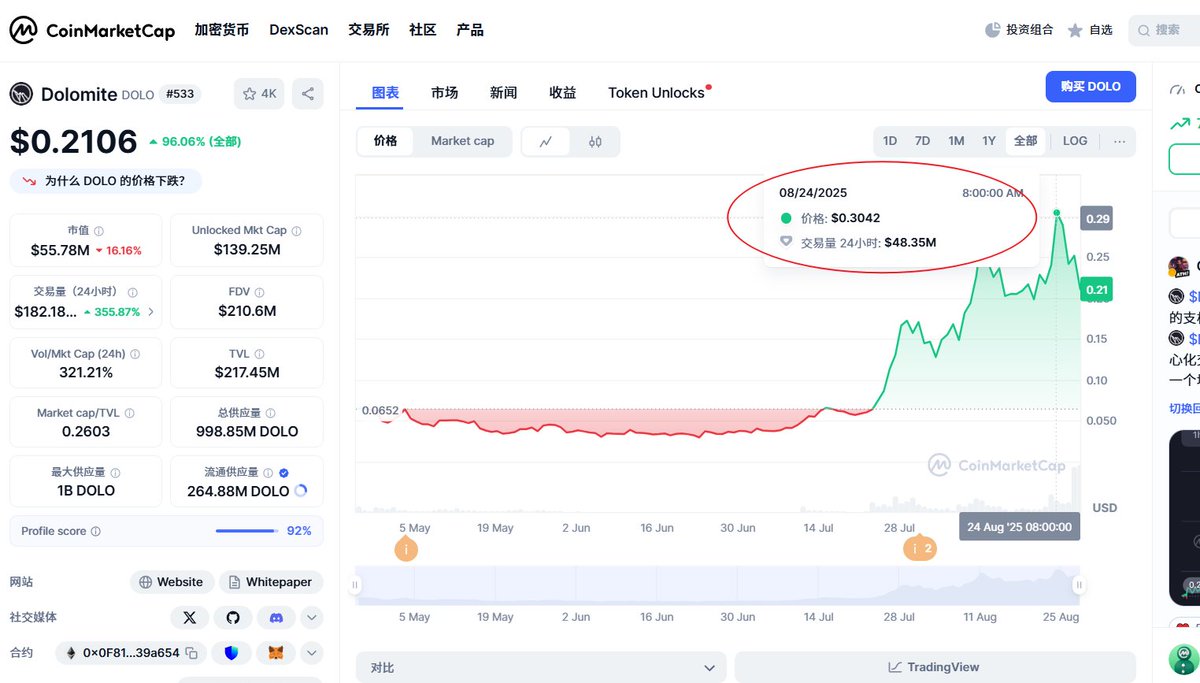Screen dimensions: 1200x683
Task: Click the CoinMarketCap logo
Action: click(92, 30)
